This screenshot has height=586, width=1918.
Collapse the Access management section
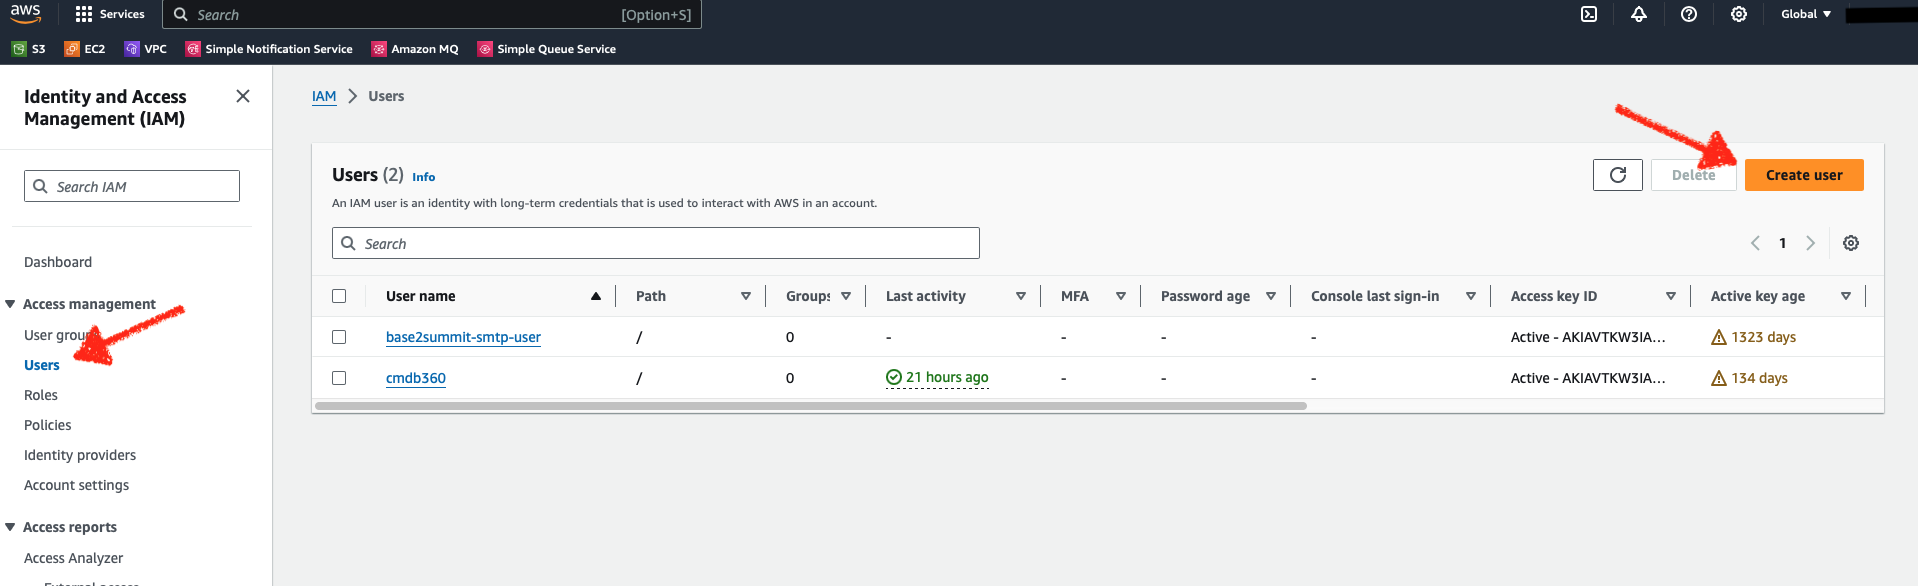(x=10, y=304)
